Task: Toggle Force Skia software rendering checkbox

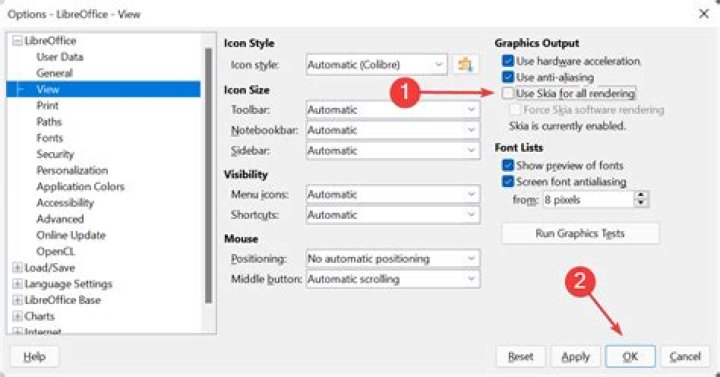Action: click(x=515, y=109)
